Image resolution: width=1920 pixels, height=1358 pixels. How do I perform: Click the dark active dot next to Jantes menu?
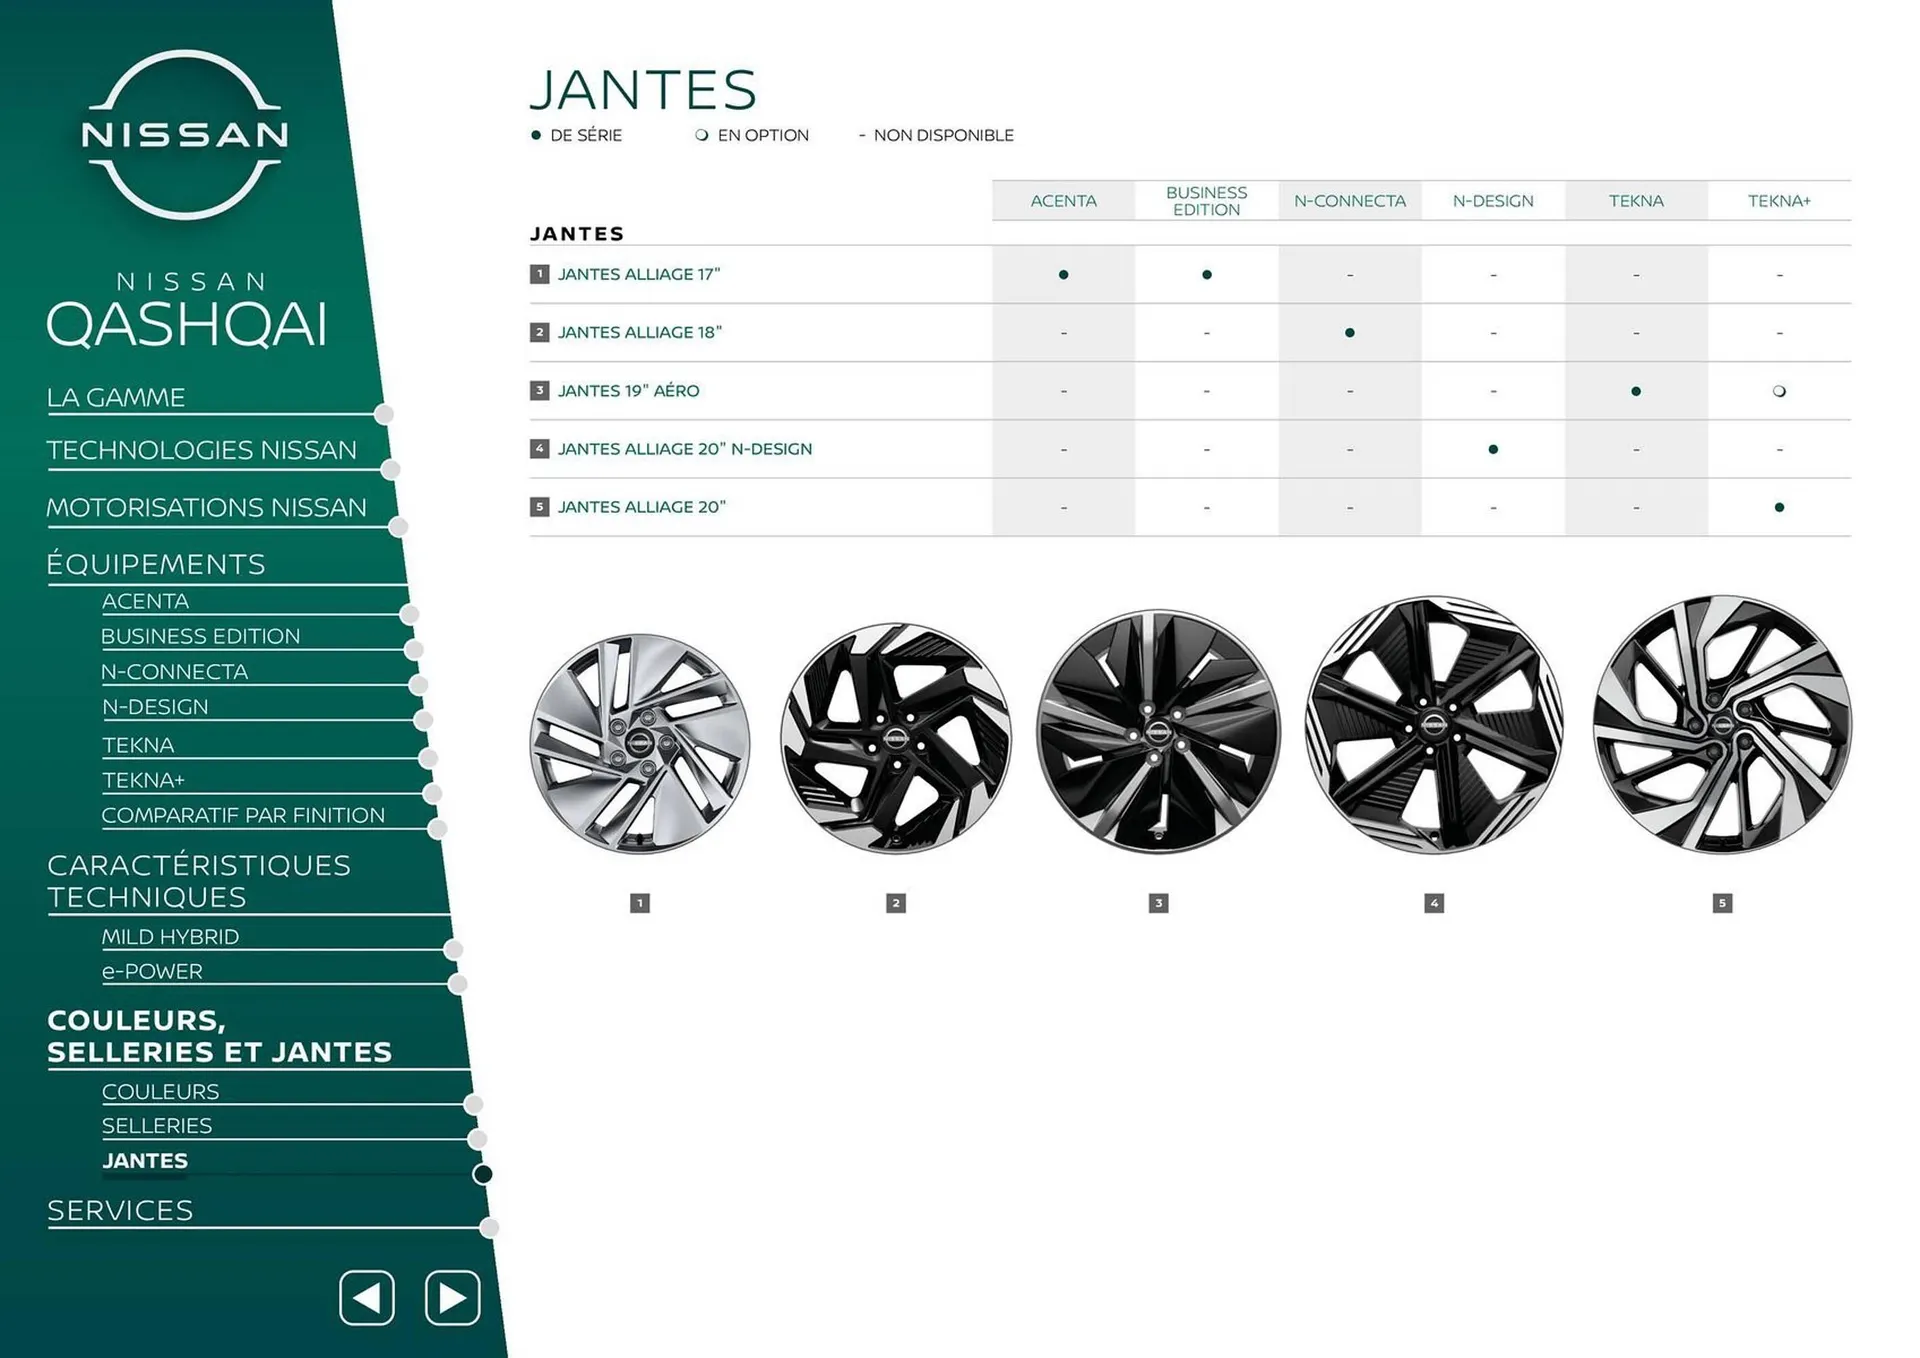click(482, 1174)
